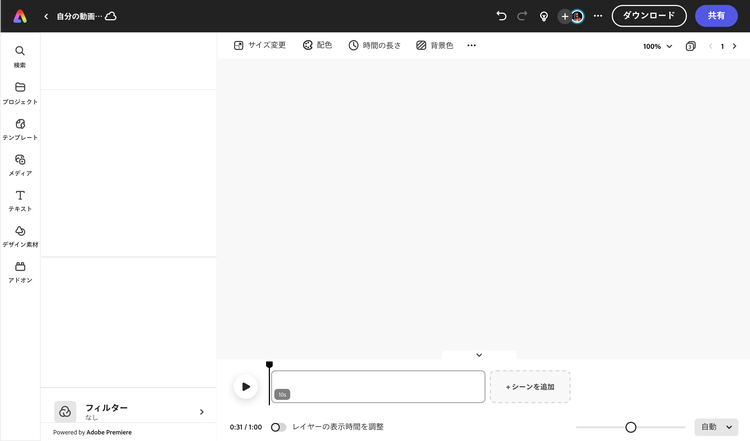Toggle レイヤーの表示時間を調整 switch
The height and width of the screenshot is (441, 750).
278,427
